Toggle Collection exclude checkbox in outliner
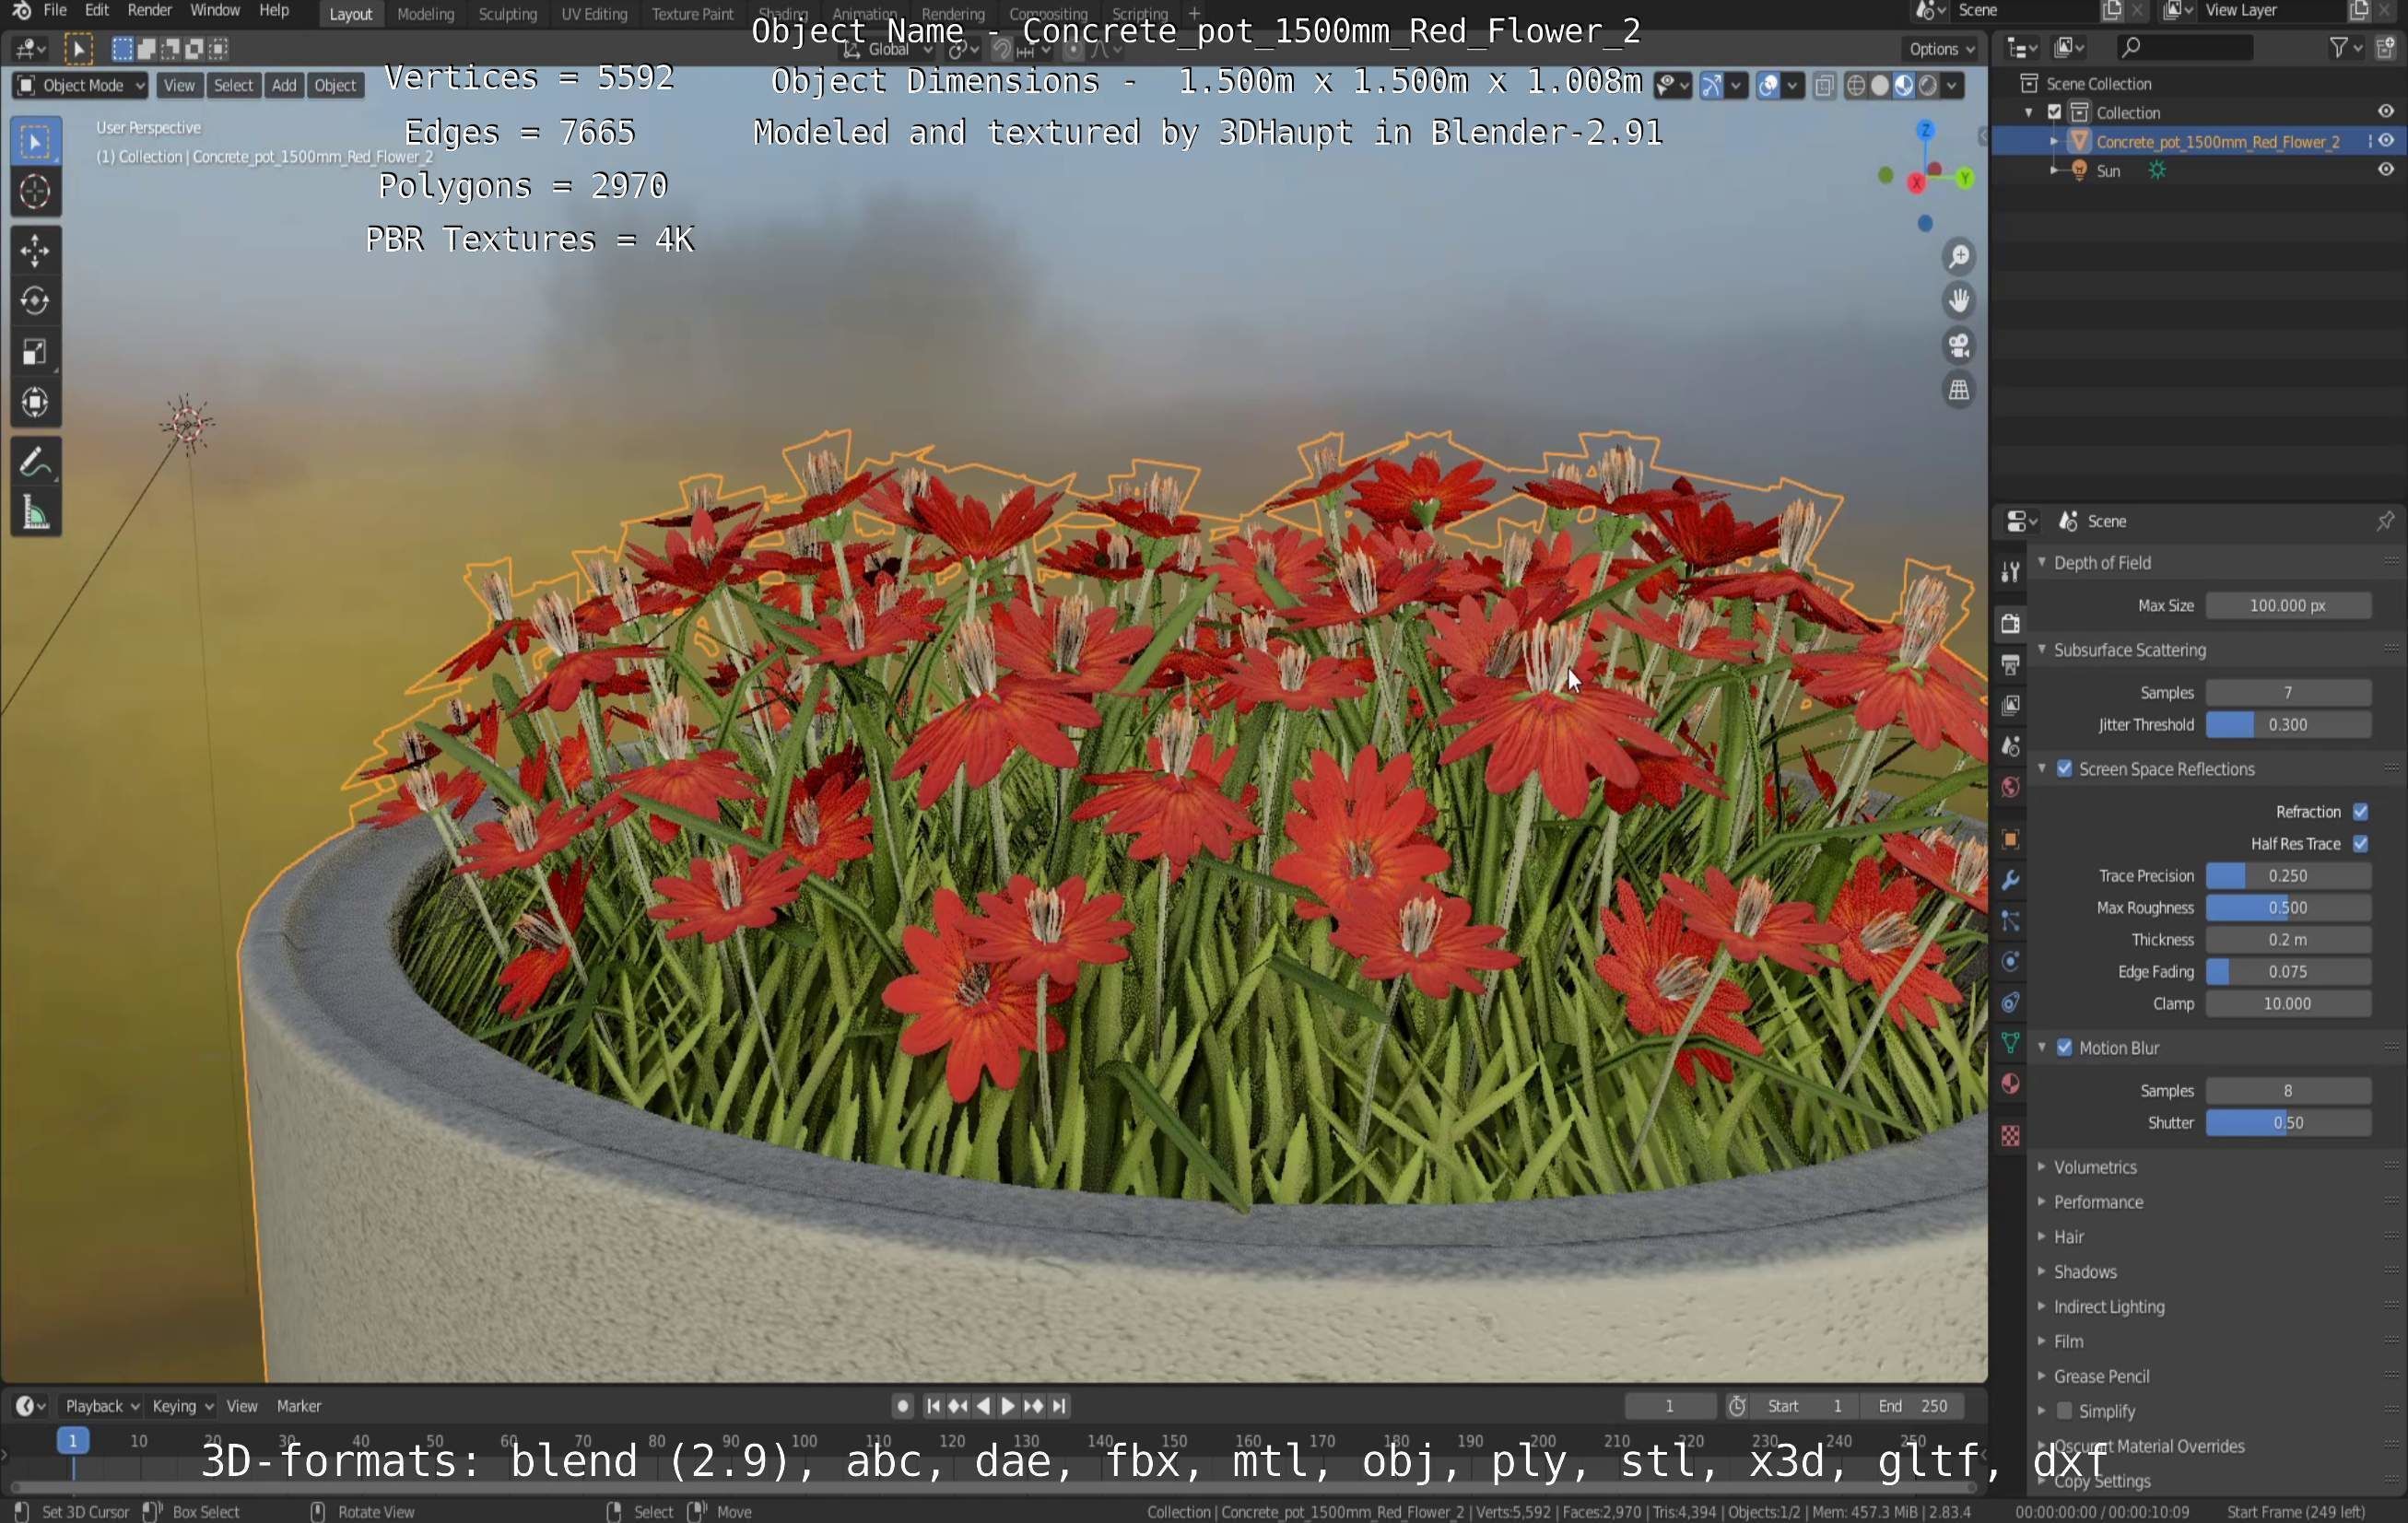 click(2055, 113)
